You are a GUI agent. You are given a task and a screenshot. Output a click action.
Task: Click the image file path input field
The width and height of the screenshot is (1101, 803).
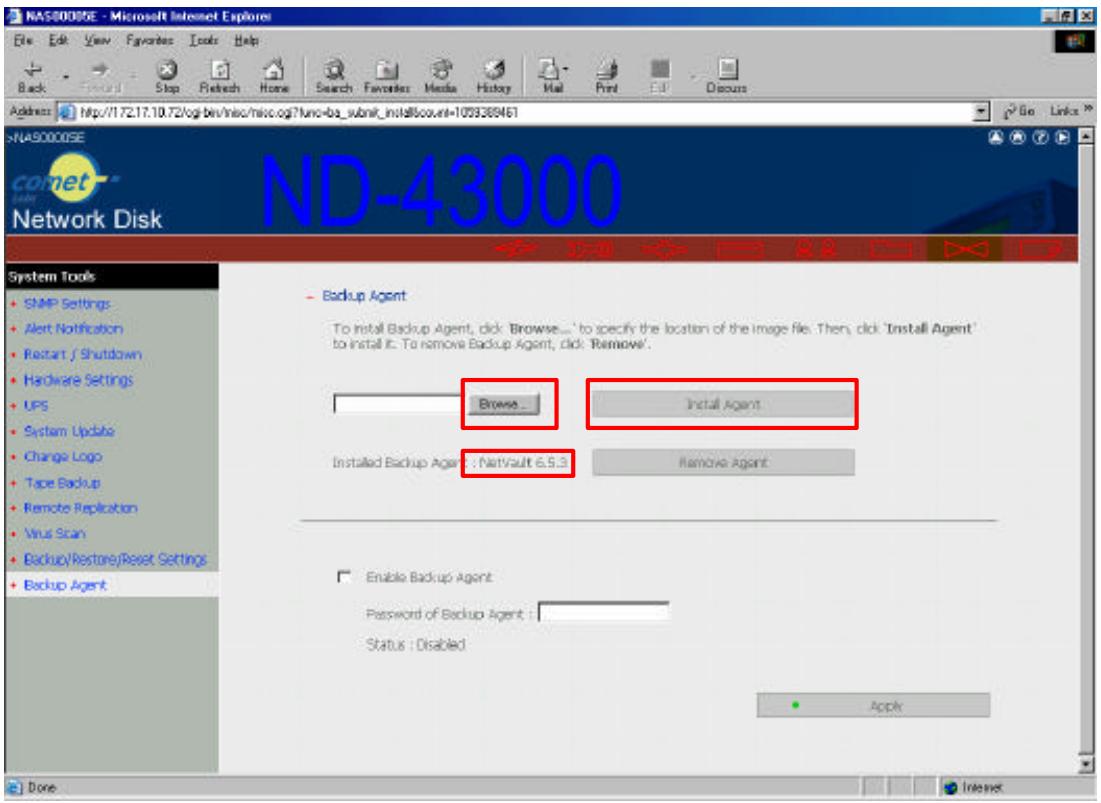(x=398, y=404)
